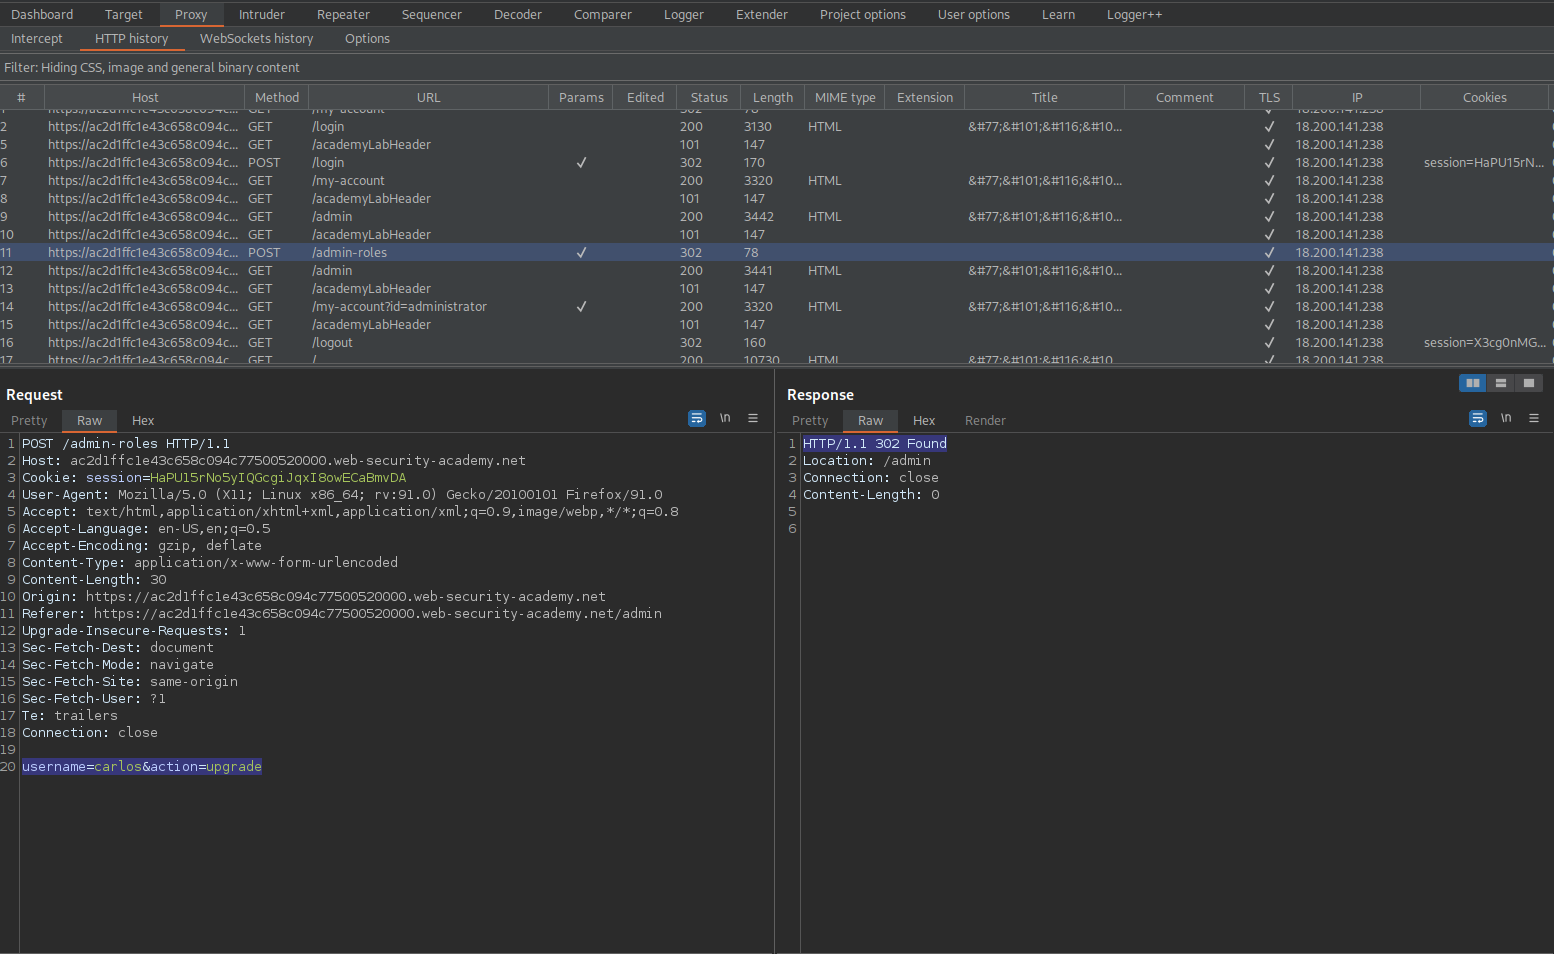Open User options tab
Viewport: 1554px width, 954px height.
coord(974,14)
